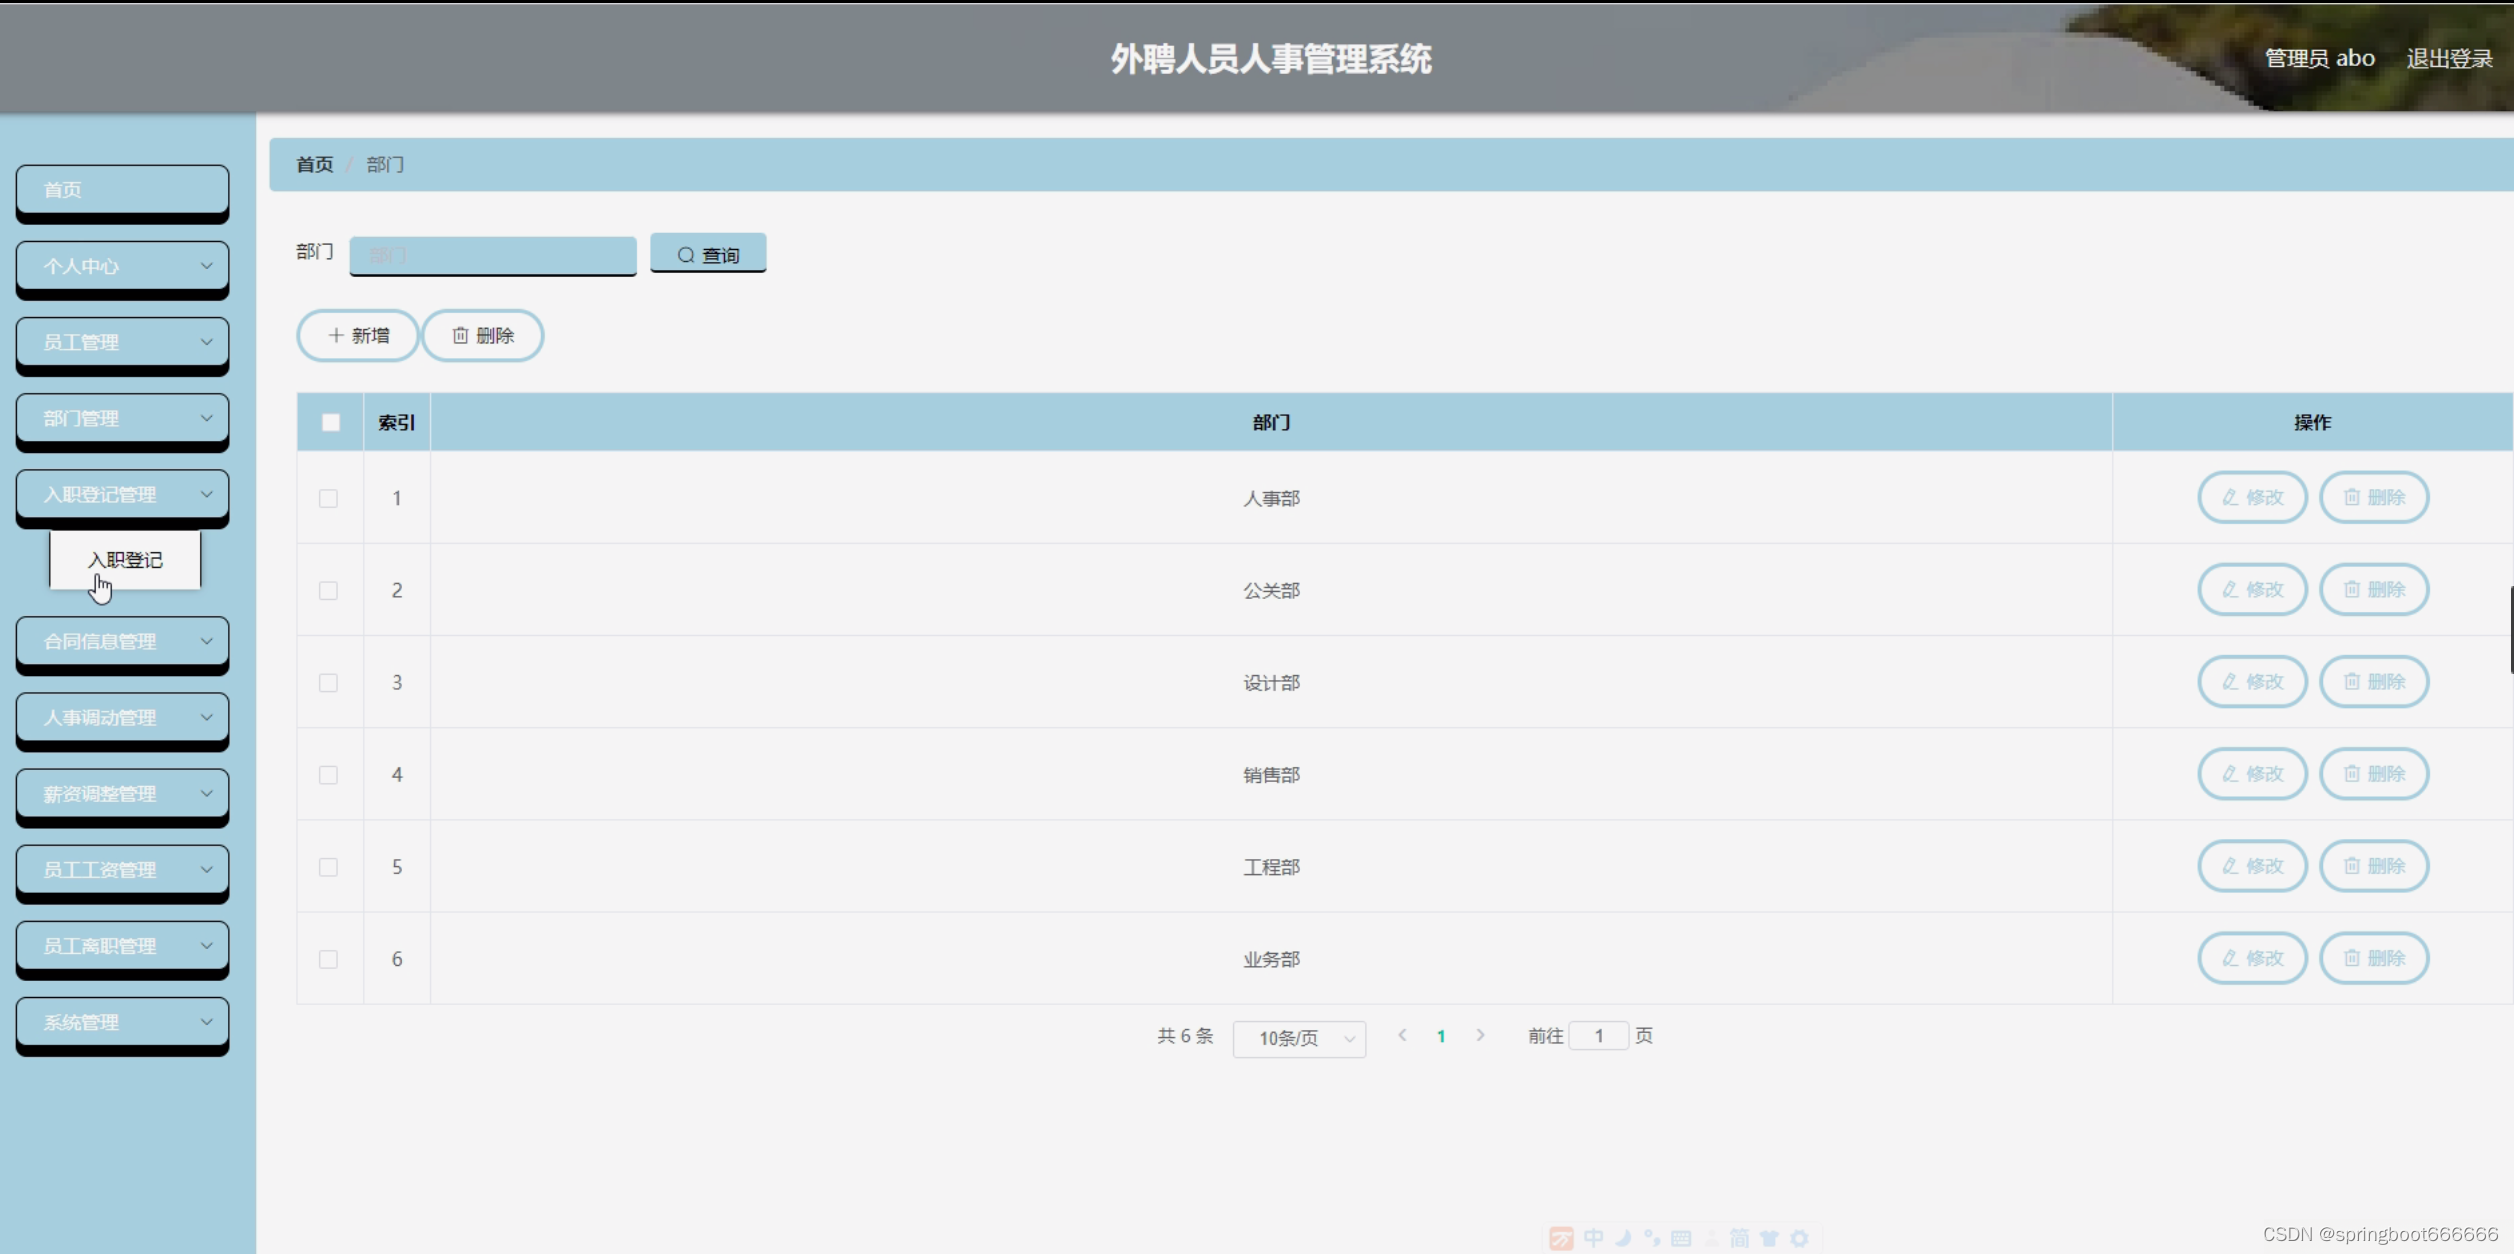2514x1254 pixels.
Task: Go to previous page arrow
Action: pos(1402,1036)
